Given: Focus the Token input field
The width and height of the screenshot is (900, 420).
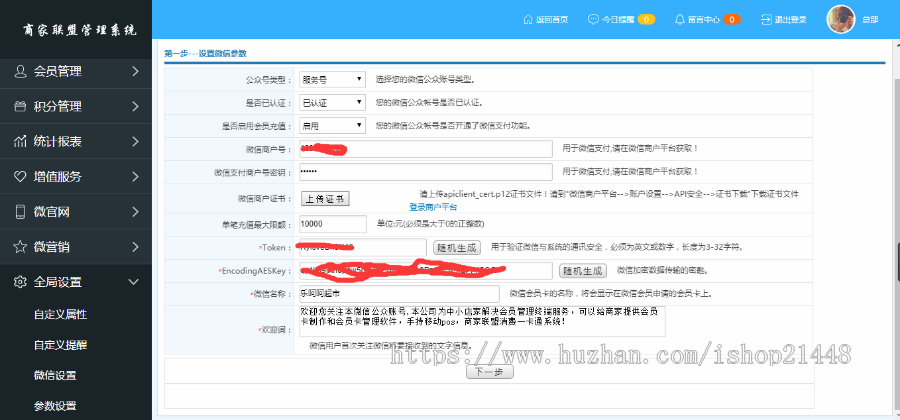Looking at the screenshot, I should tap(363, 247).
